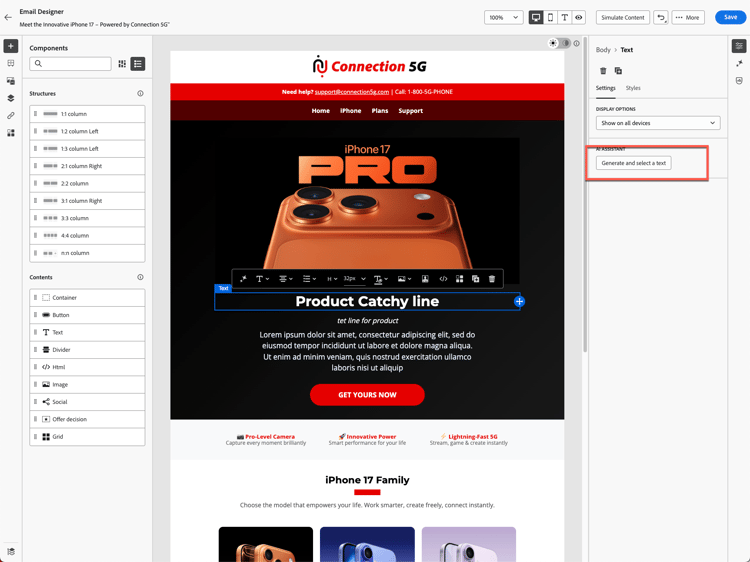The image size is (750, 562).
Task: Open the Links icon in left rail
Action: tap(11, 115)
